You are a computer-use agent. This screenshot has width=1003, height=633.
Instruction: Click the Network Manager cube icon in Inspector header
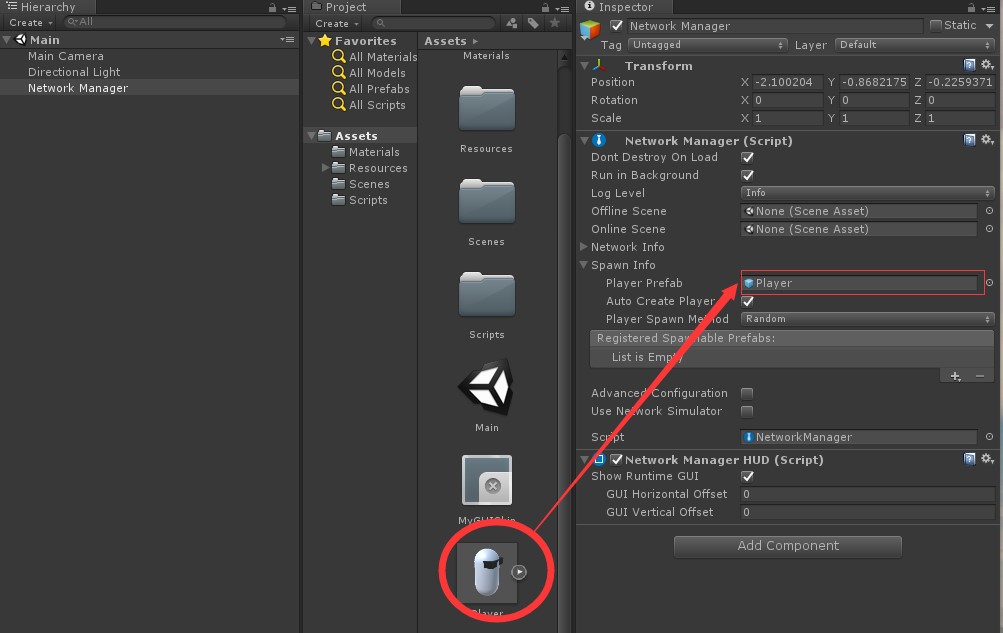(590, 26)
